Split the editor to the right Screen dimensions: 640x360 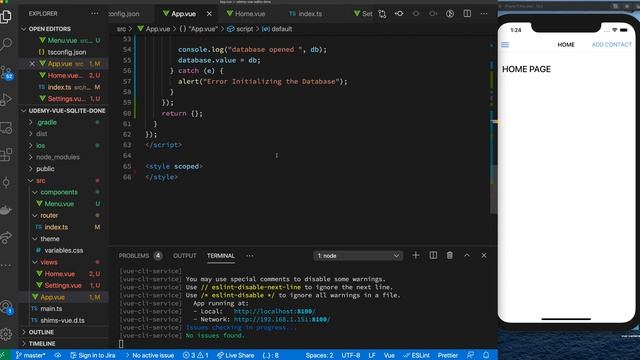tap(467, 13)
